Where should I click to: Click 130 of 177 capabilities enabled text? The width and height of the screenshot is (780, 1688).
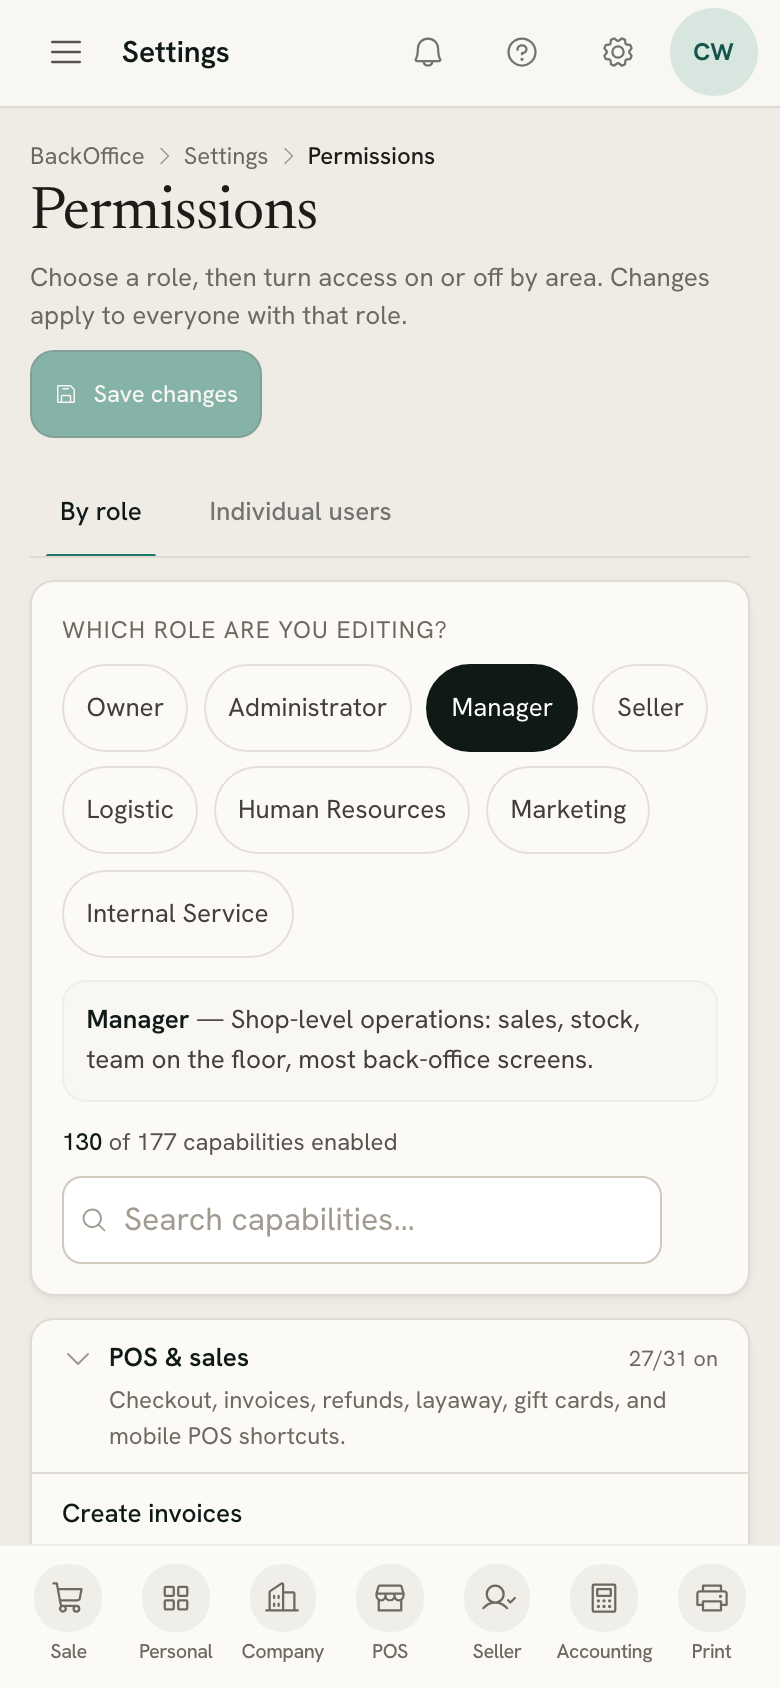click(x=230, y=1142)
